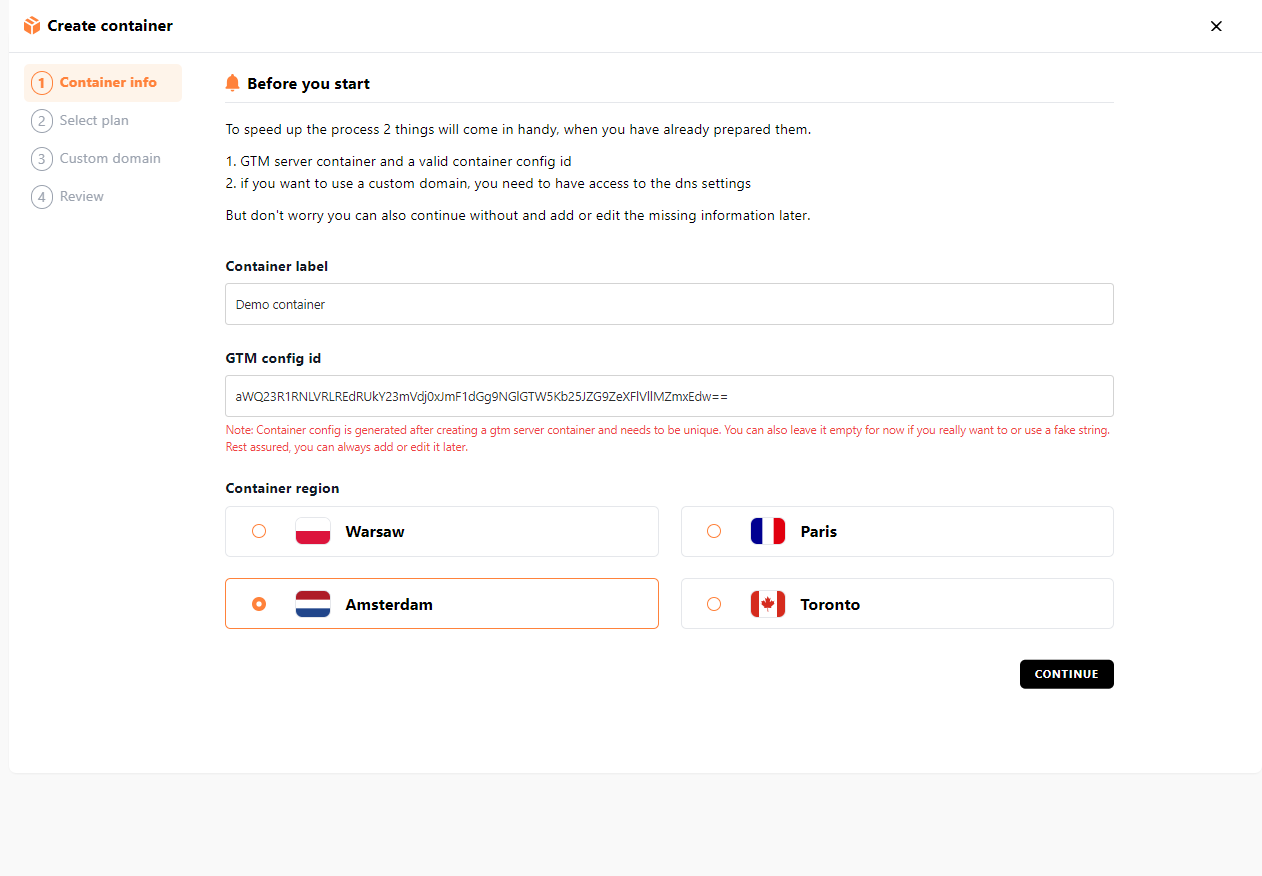Select the Warsaw region radio button
The image size is (1262, 876).
(259, 531)
